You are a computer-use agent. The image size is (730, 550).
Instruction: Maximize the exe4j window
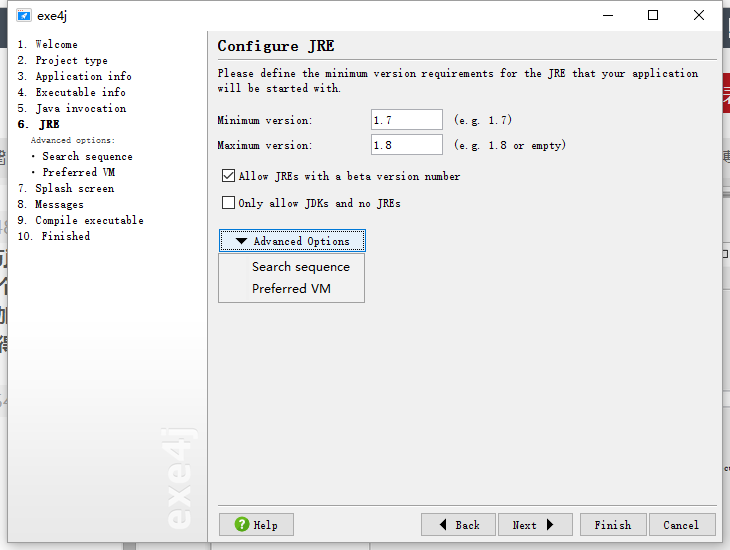click(653, 15)
